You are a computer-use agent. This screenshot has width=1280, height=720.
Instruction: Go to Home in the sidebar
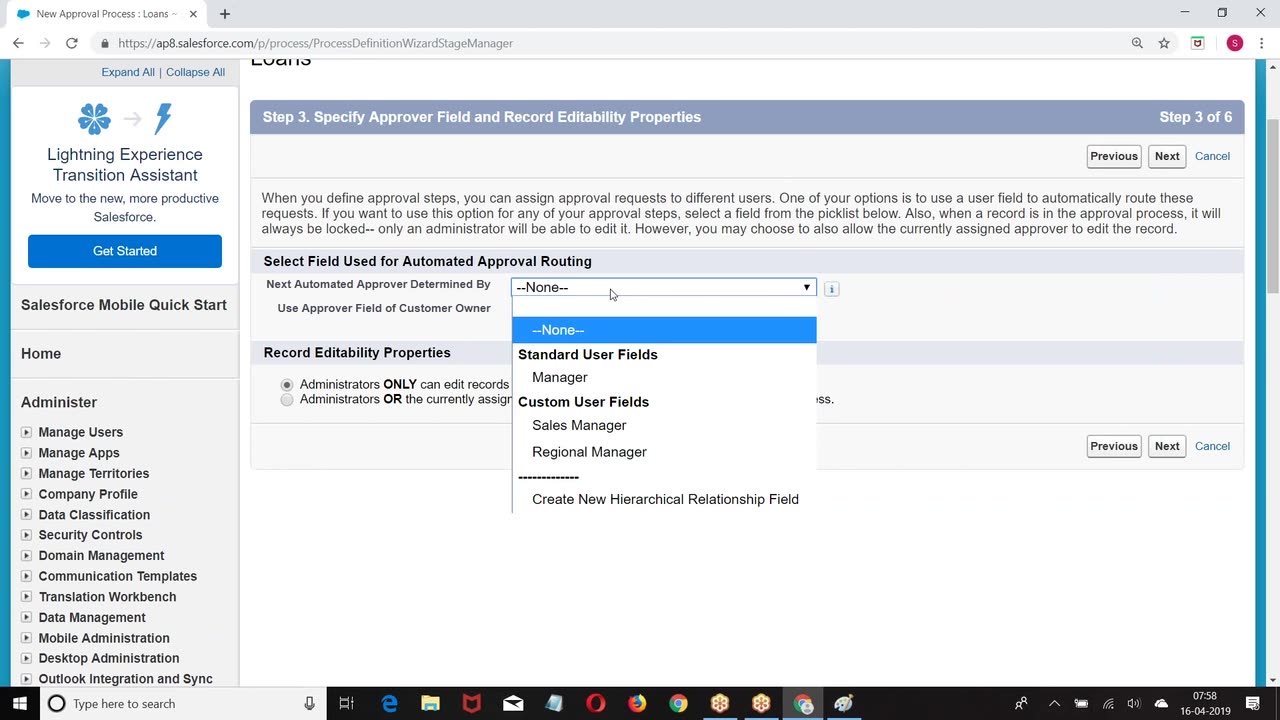(x=41, y=354)
